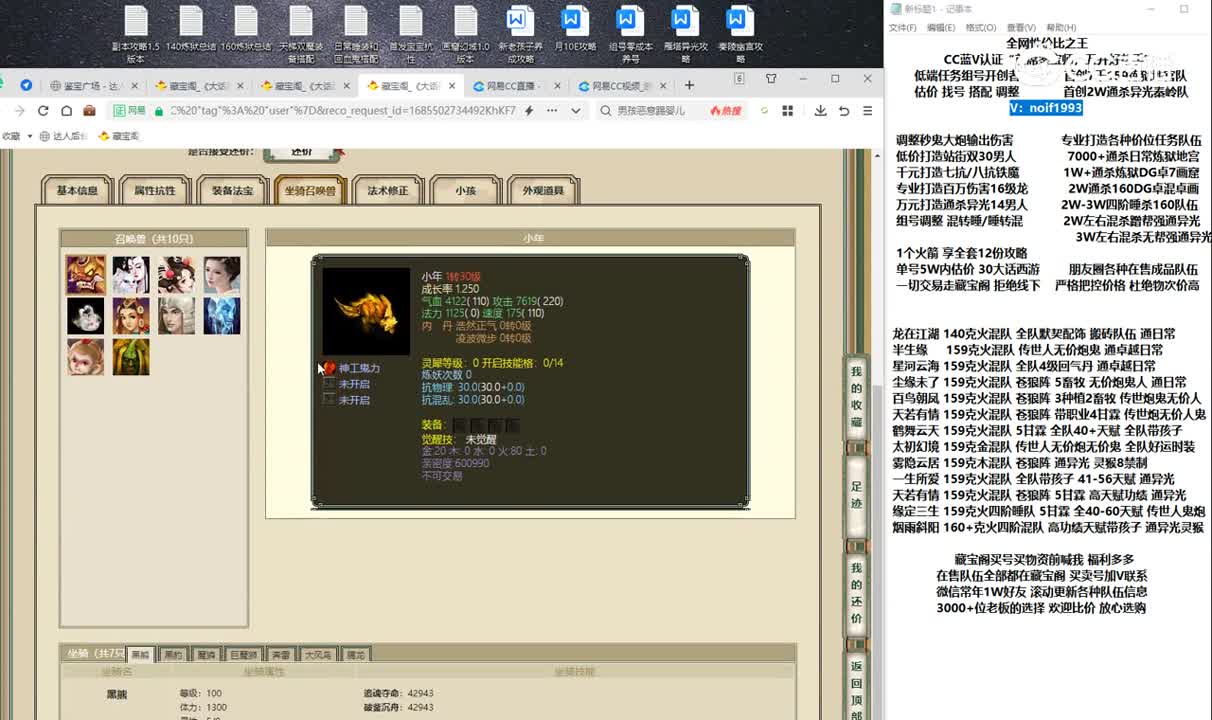Expand the 收藏 bookmarks dropdown arrow

29,136
